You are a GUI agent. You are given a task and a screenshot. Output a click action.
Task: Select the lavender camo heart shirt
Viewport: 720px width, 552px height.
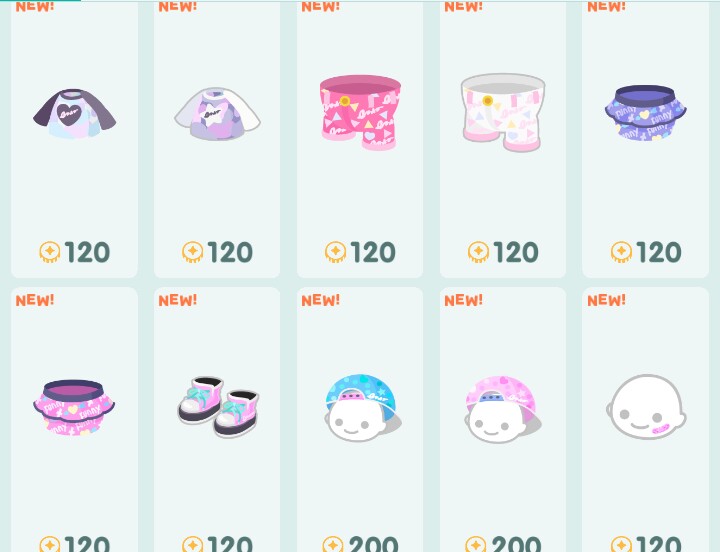pyautogui.click(x=217, y=114)
